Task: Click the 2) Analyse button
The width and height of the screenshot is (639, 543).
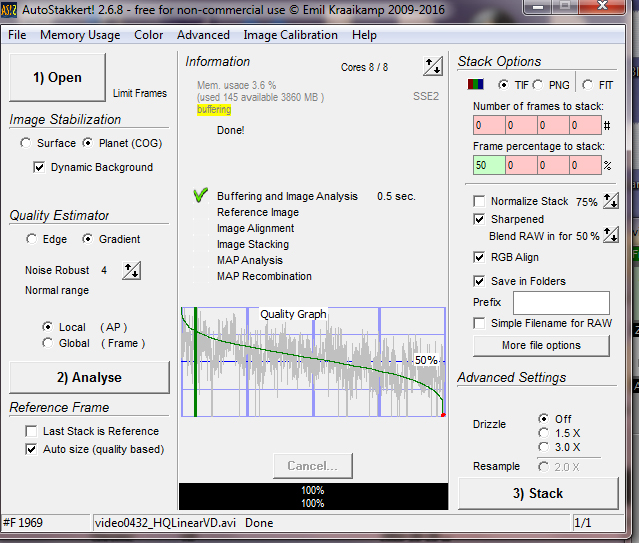Action: [89, 377]
